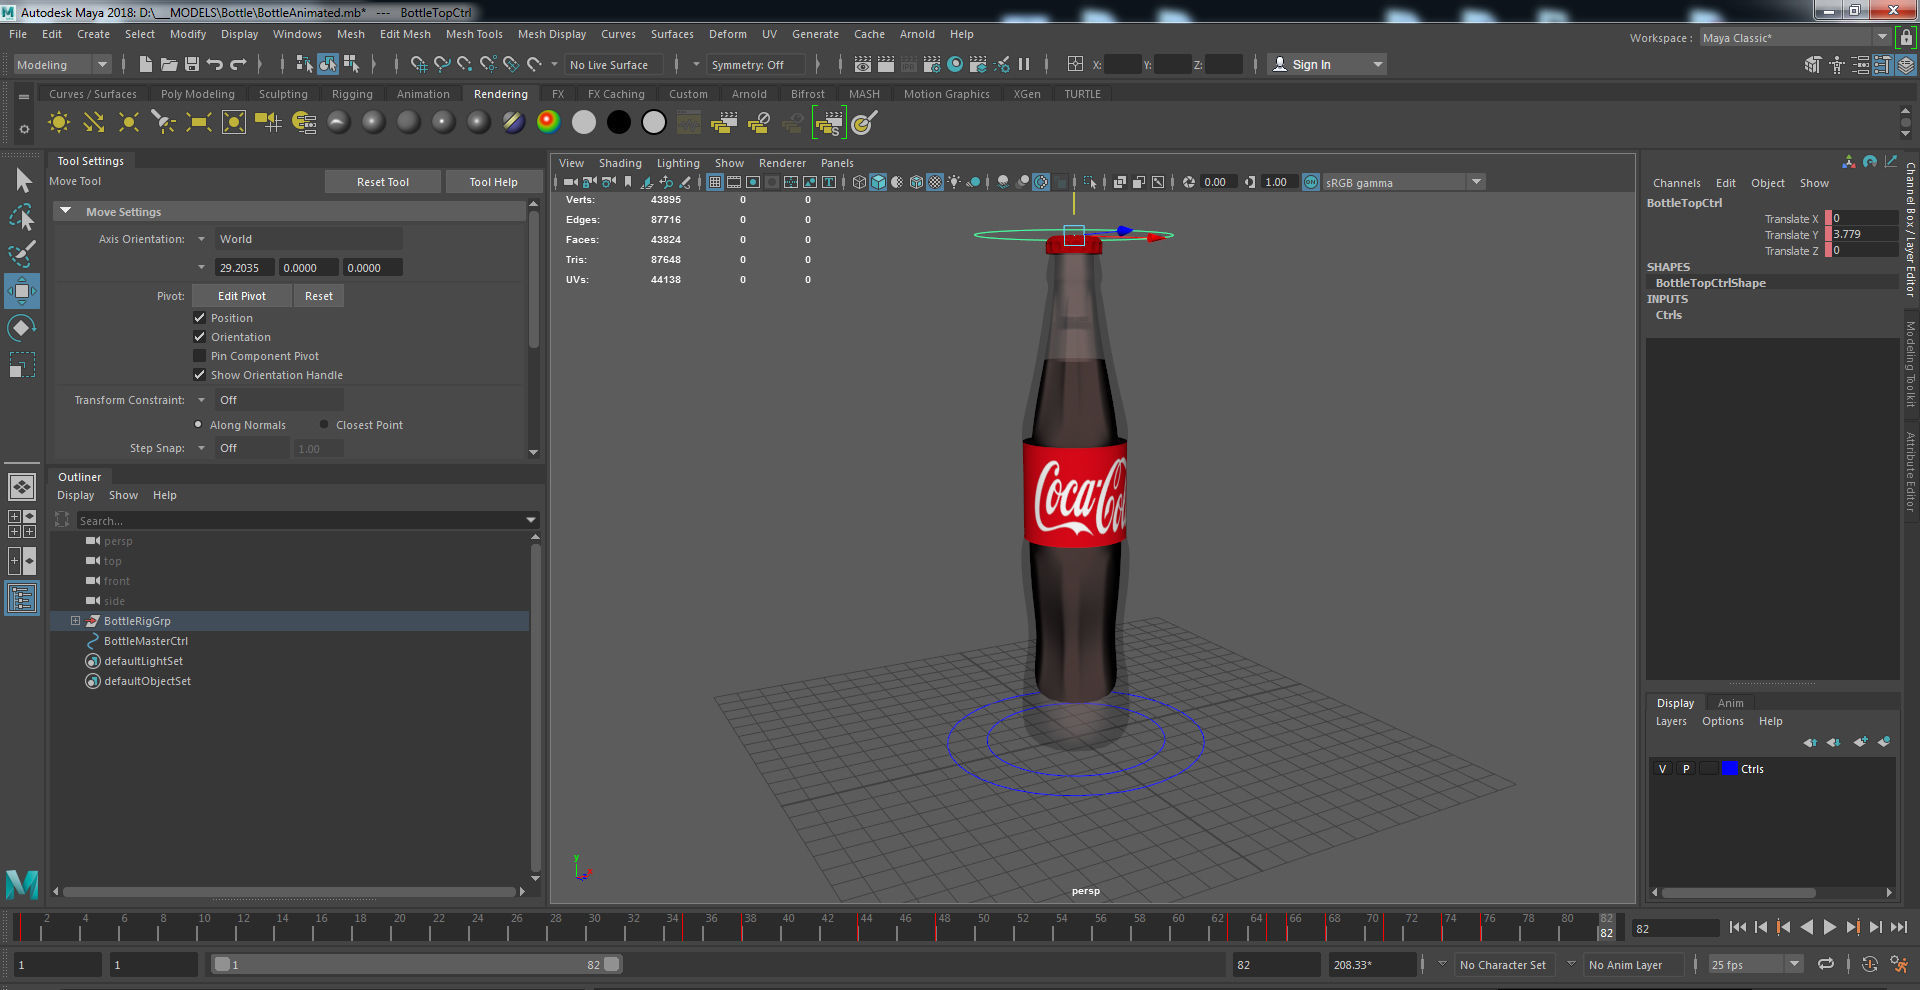
Task: Expand the BottleRigGrp node in Outliner
Action: click(75, 621)
